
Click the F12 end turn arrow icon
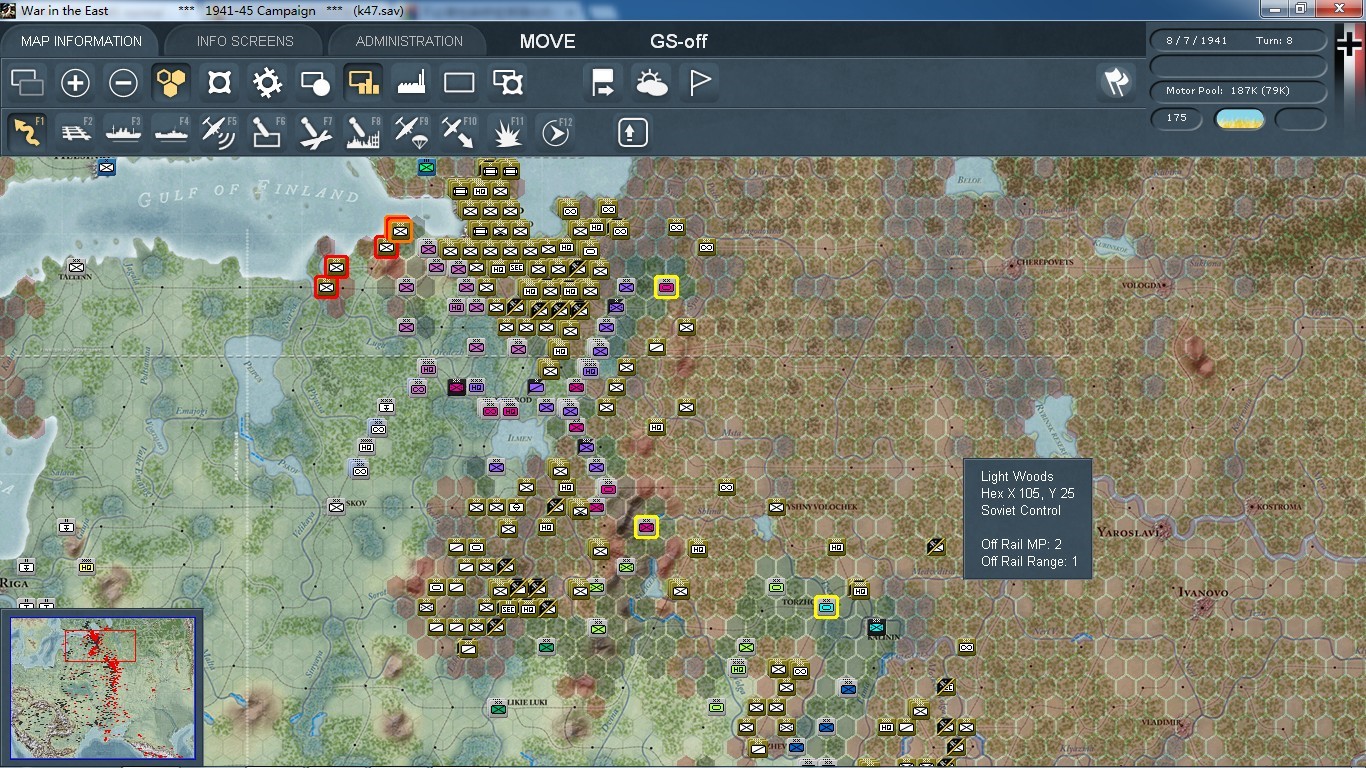coord(556,132)
